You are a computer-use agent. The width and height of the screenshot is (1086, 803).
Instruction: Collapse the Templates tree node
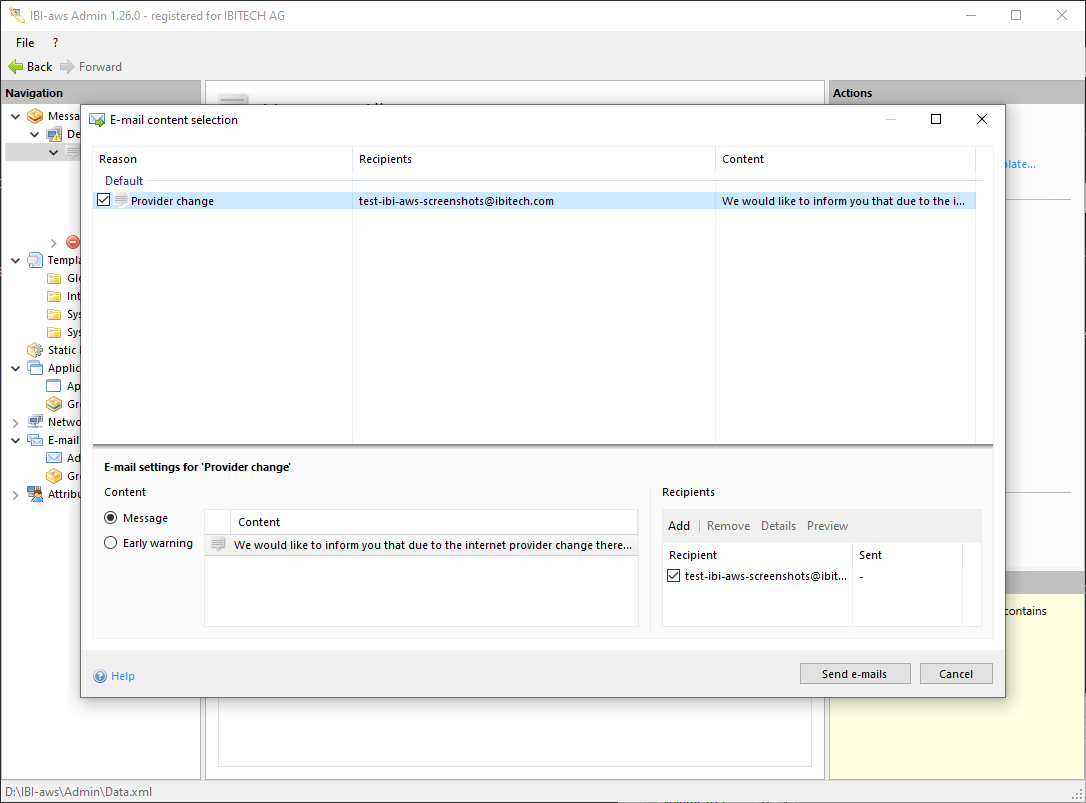(16, 260)
